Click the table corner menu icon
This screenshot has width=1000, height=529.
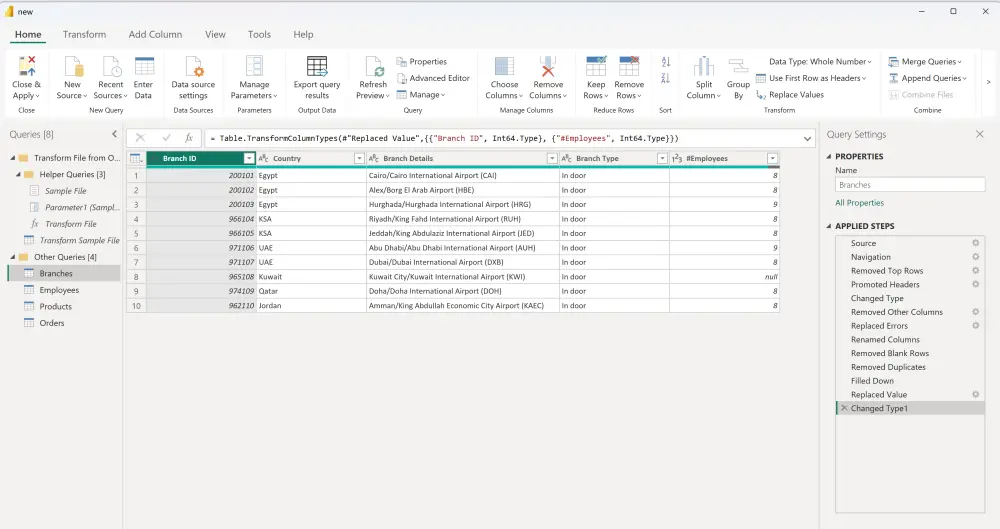(136, 158)
